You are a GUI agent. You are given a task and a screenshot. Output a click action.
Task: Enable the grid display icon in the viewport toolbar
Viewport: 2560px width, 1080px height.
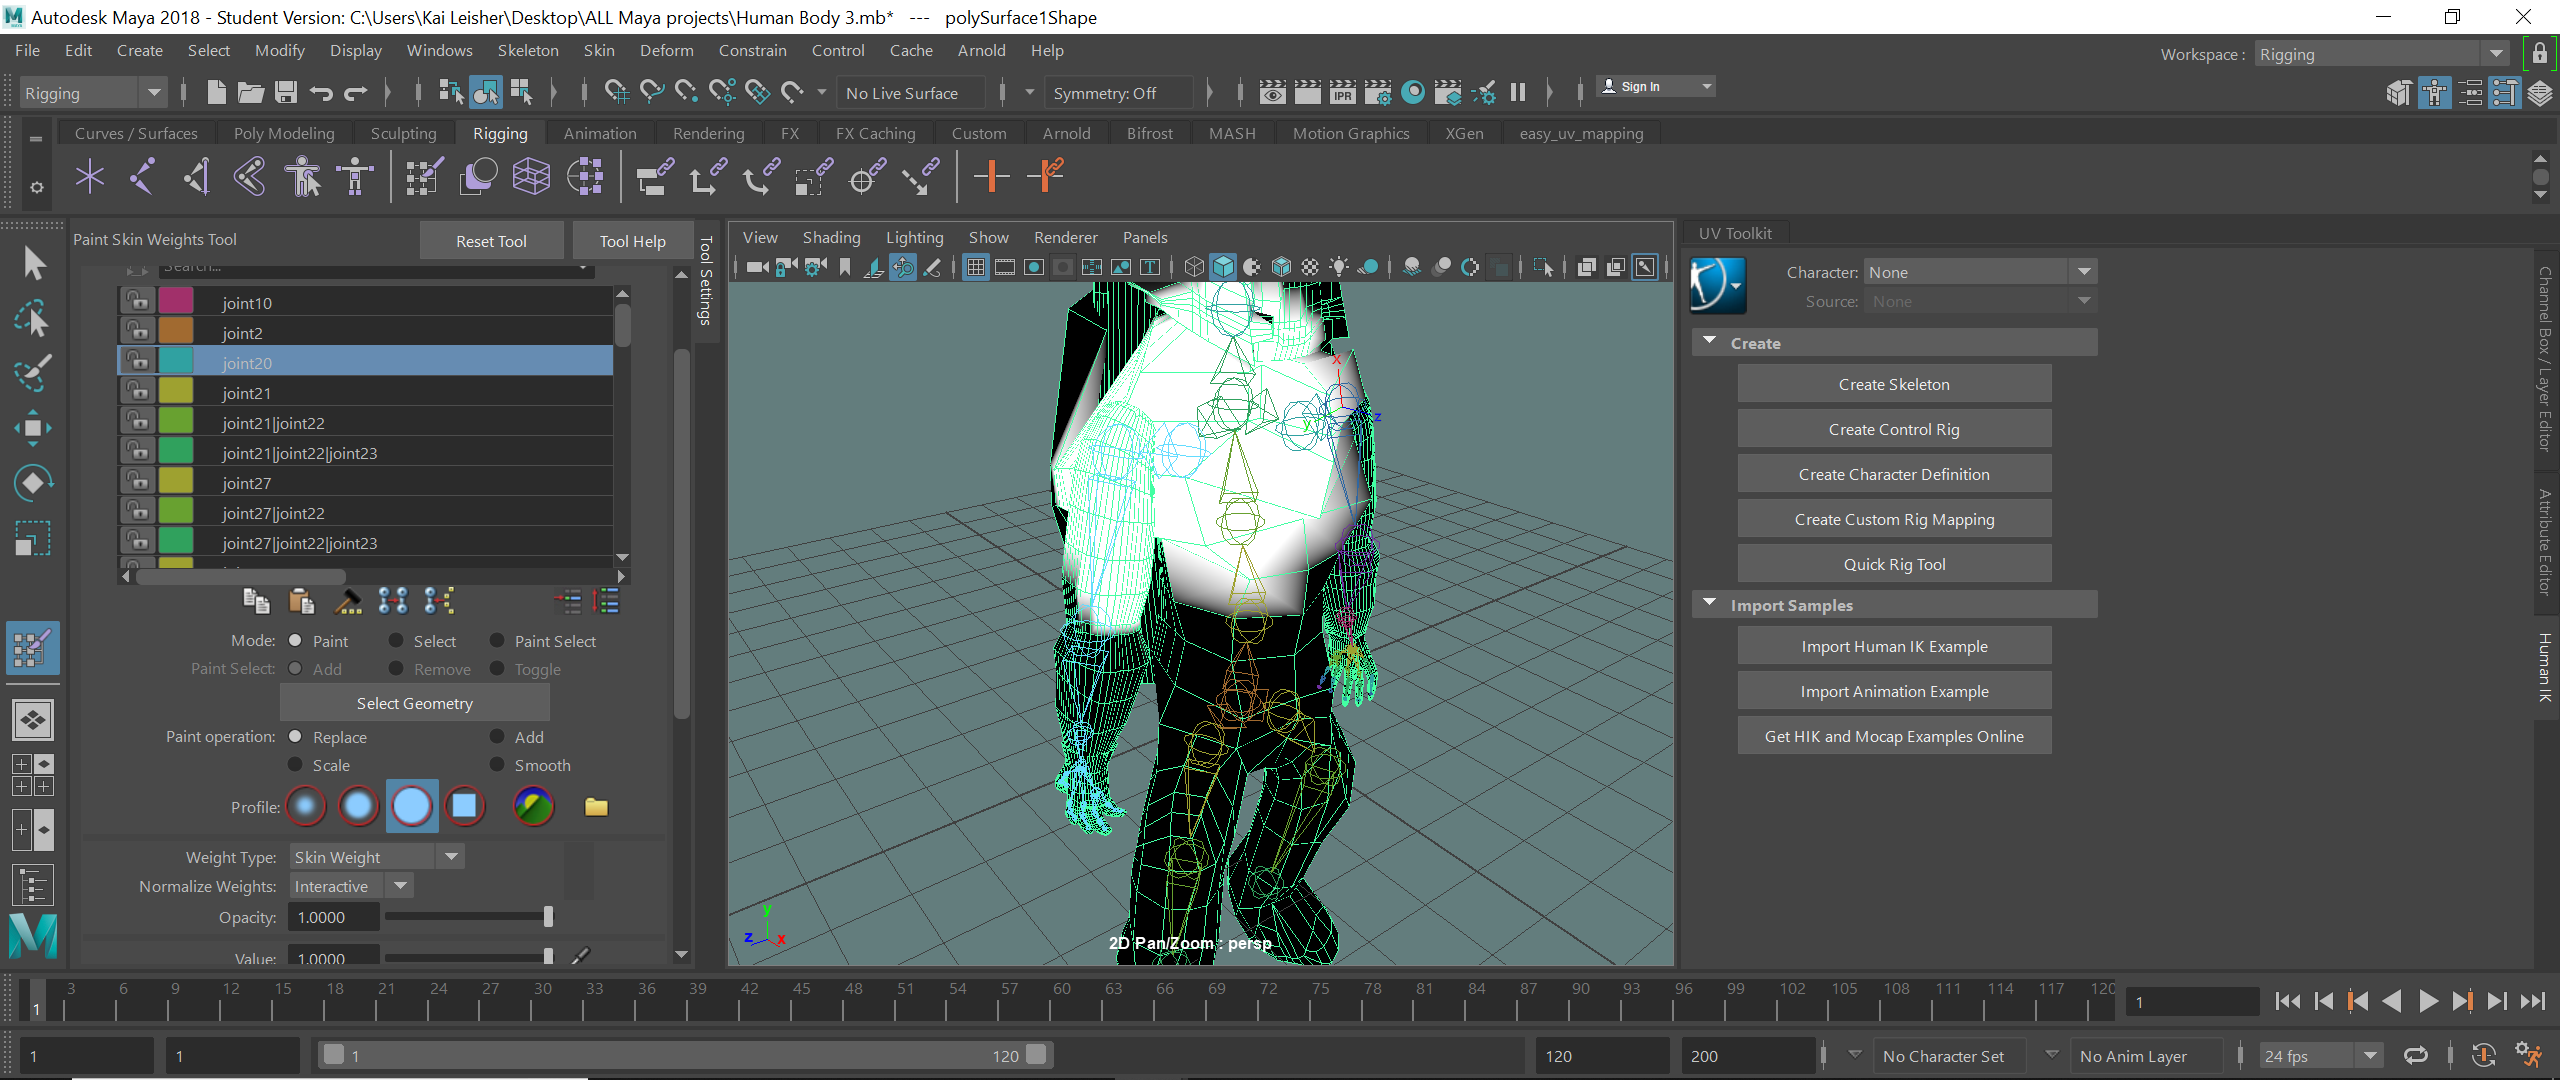click(x=975, y=267)
